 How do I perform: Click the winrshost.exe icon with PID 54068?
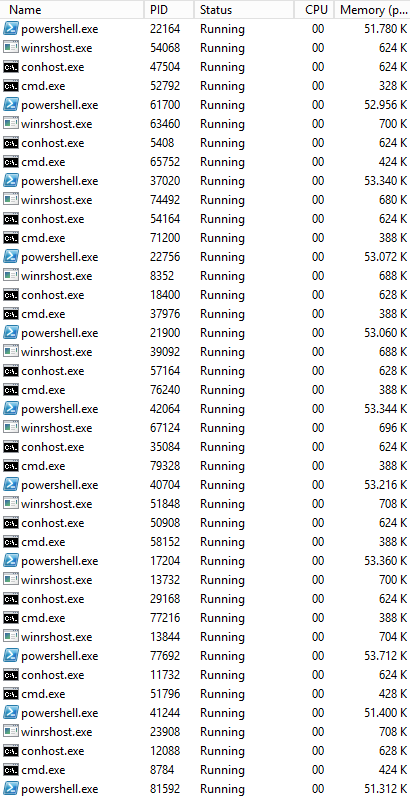[x=11, y=48]
